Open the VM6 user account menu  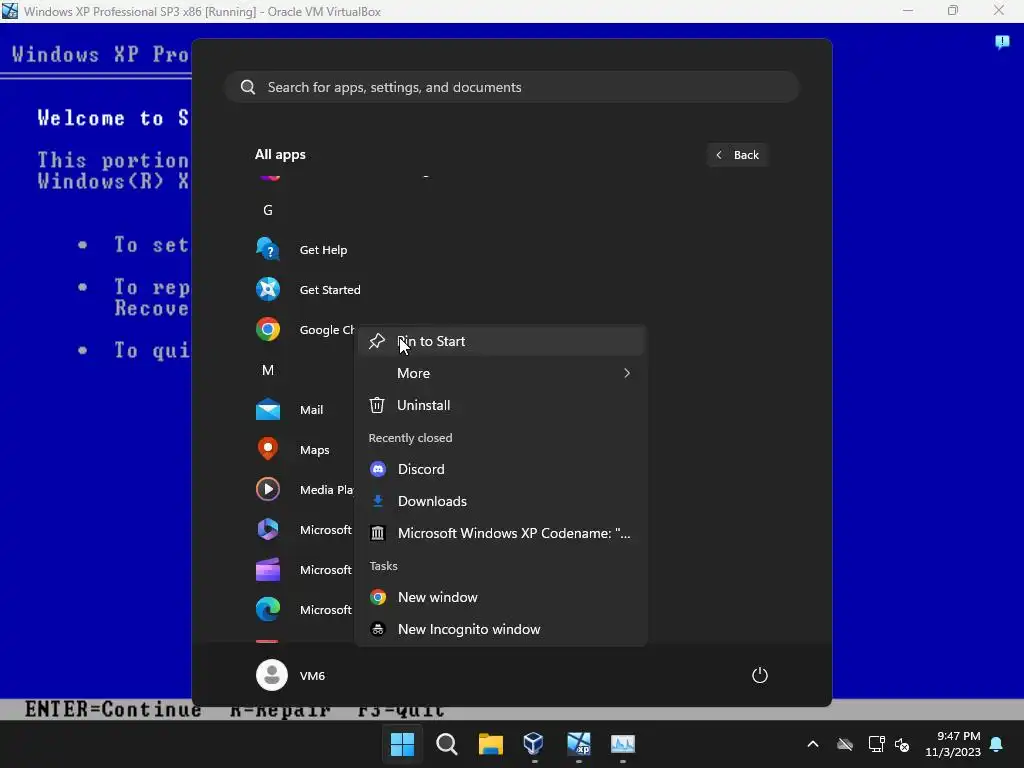click(291, 675)
